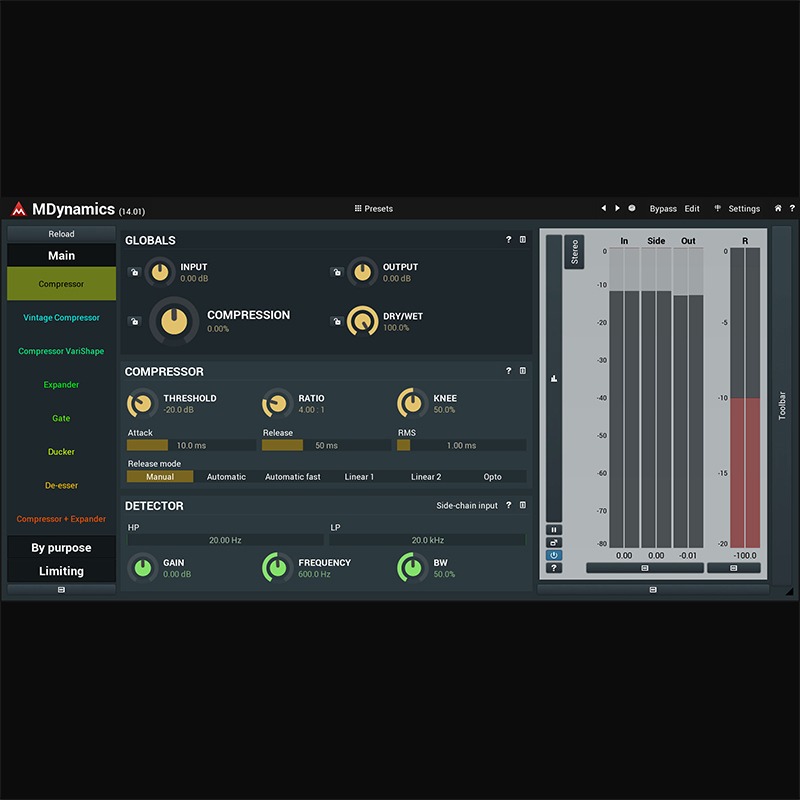Select the Compressor device
Image resolution: width=800 pixels, height=800 pixels.
(x=61, y=284)
